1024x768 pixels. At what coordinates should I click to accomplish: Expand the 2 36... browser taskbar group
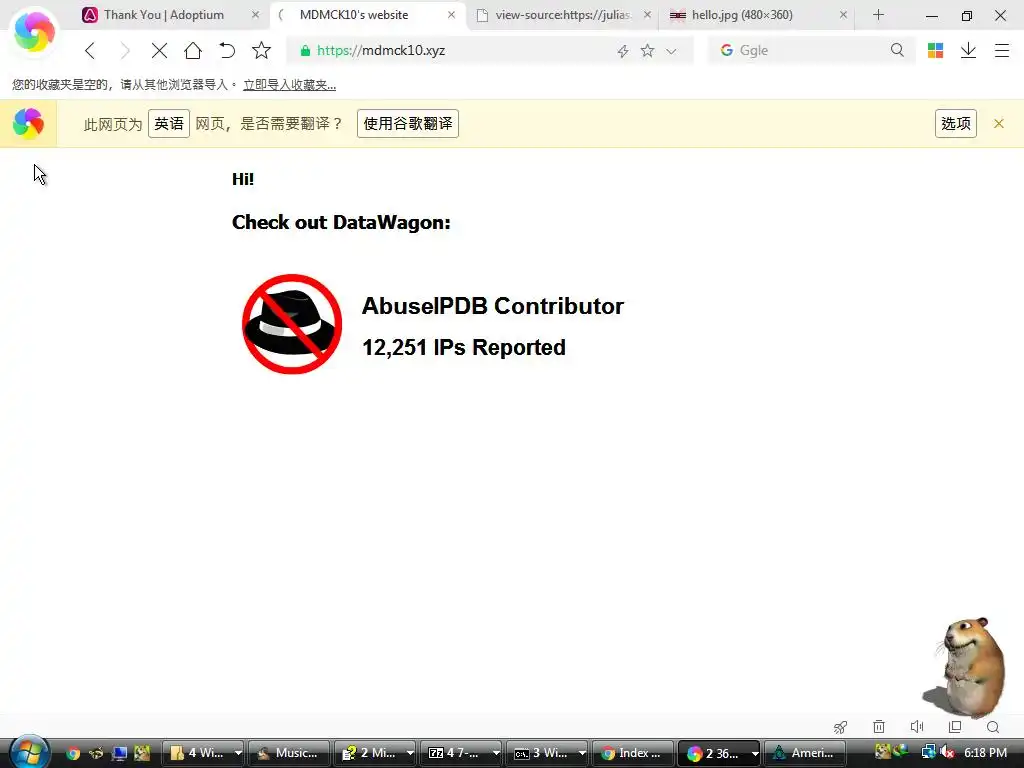tap(719, 753)
